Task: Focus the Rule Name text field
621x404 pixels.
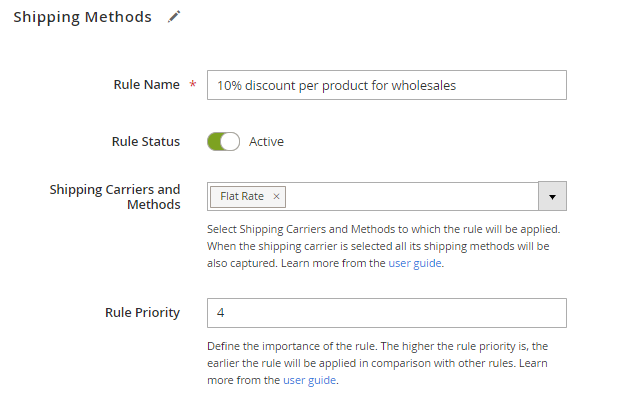Action: (386, 86)
